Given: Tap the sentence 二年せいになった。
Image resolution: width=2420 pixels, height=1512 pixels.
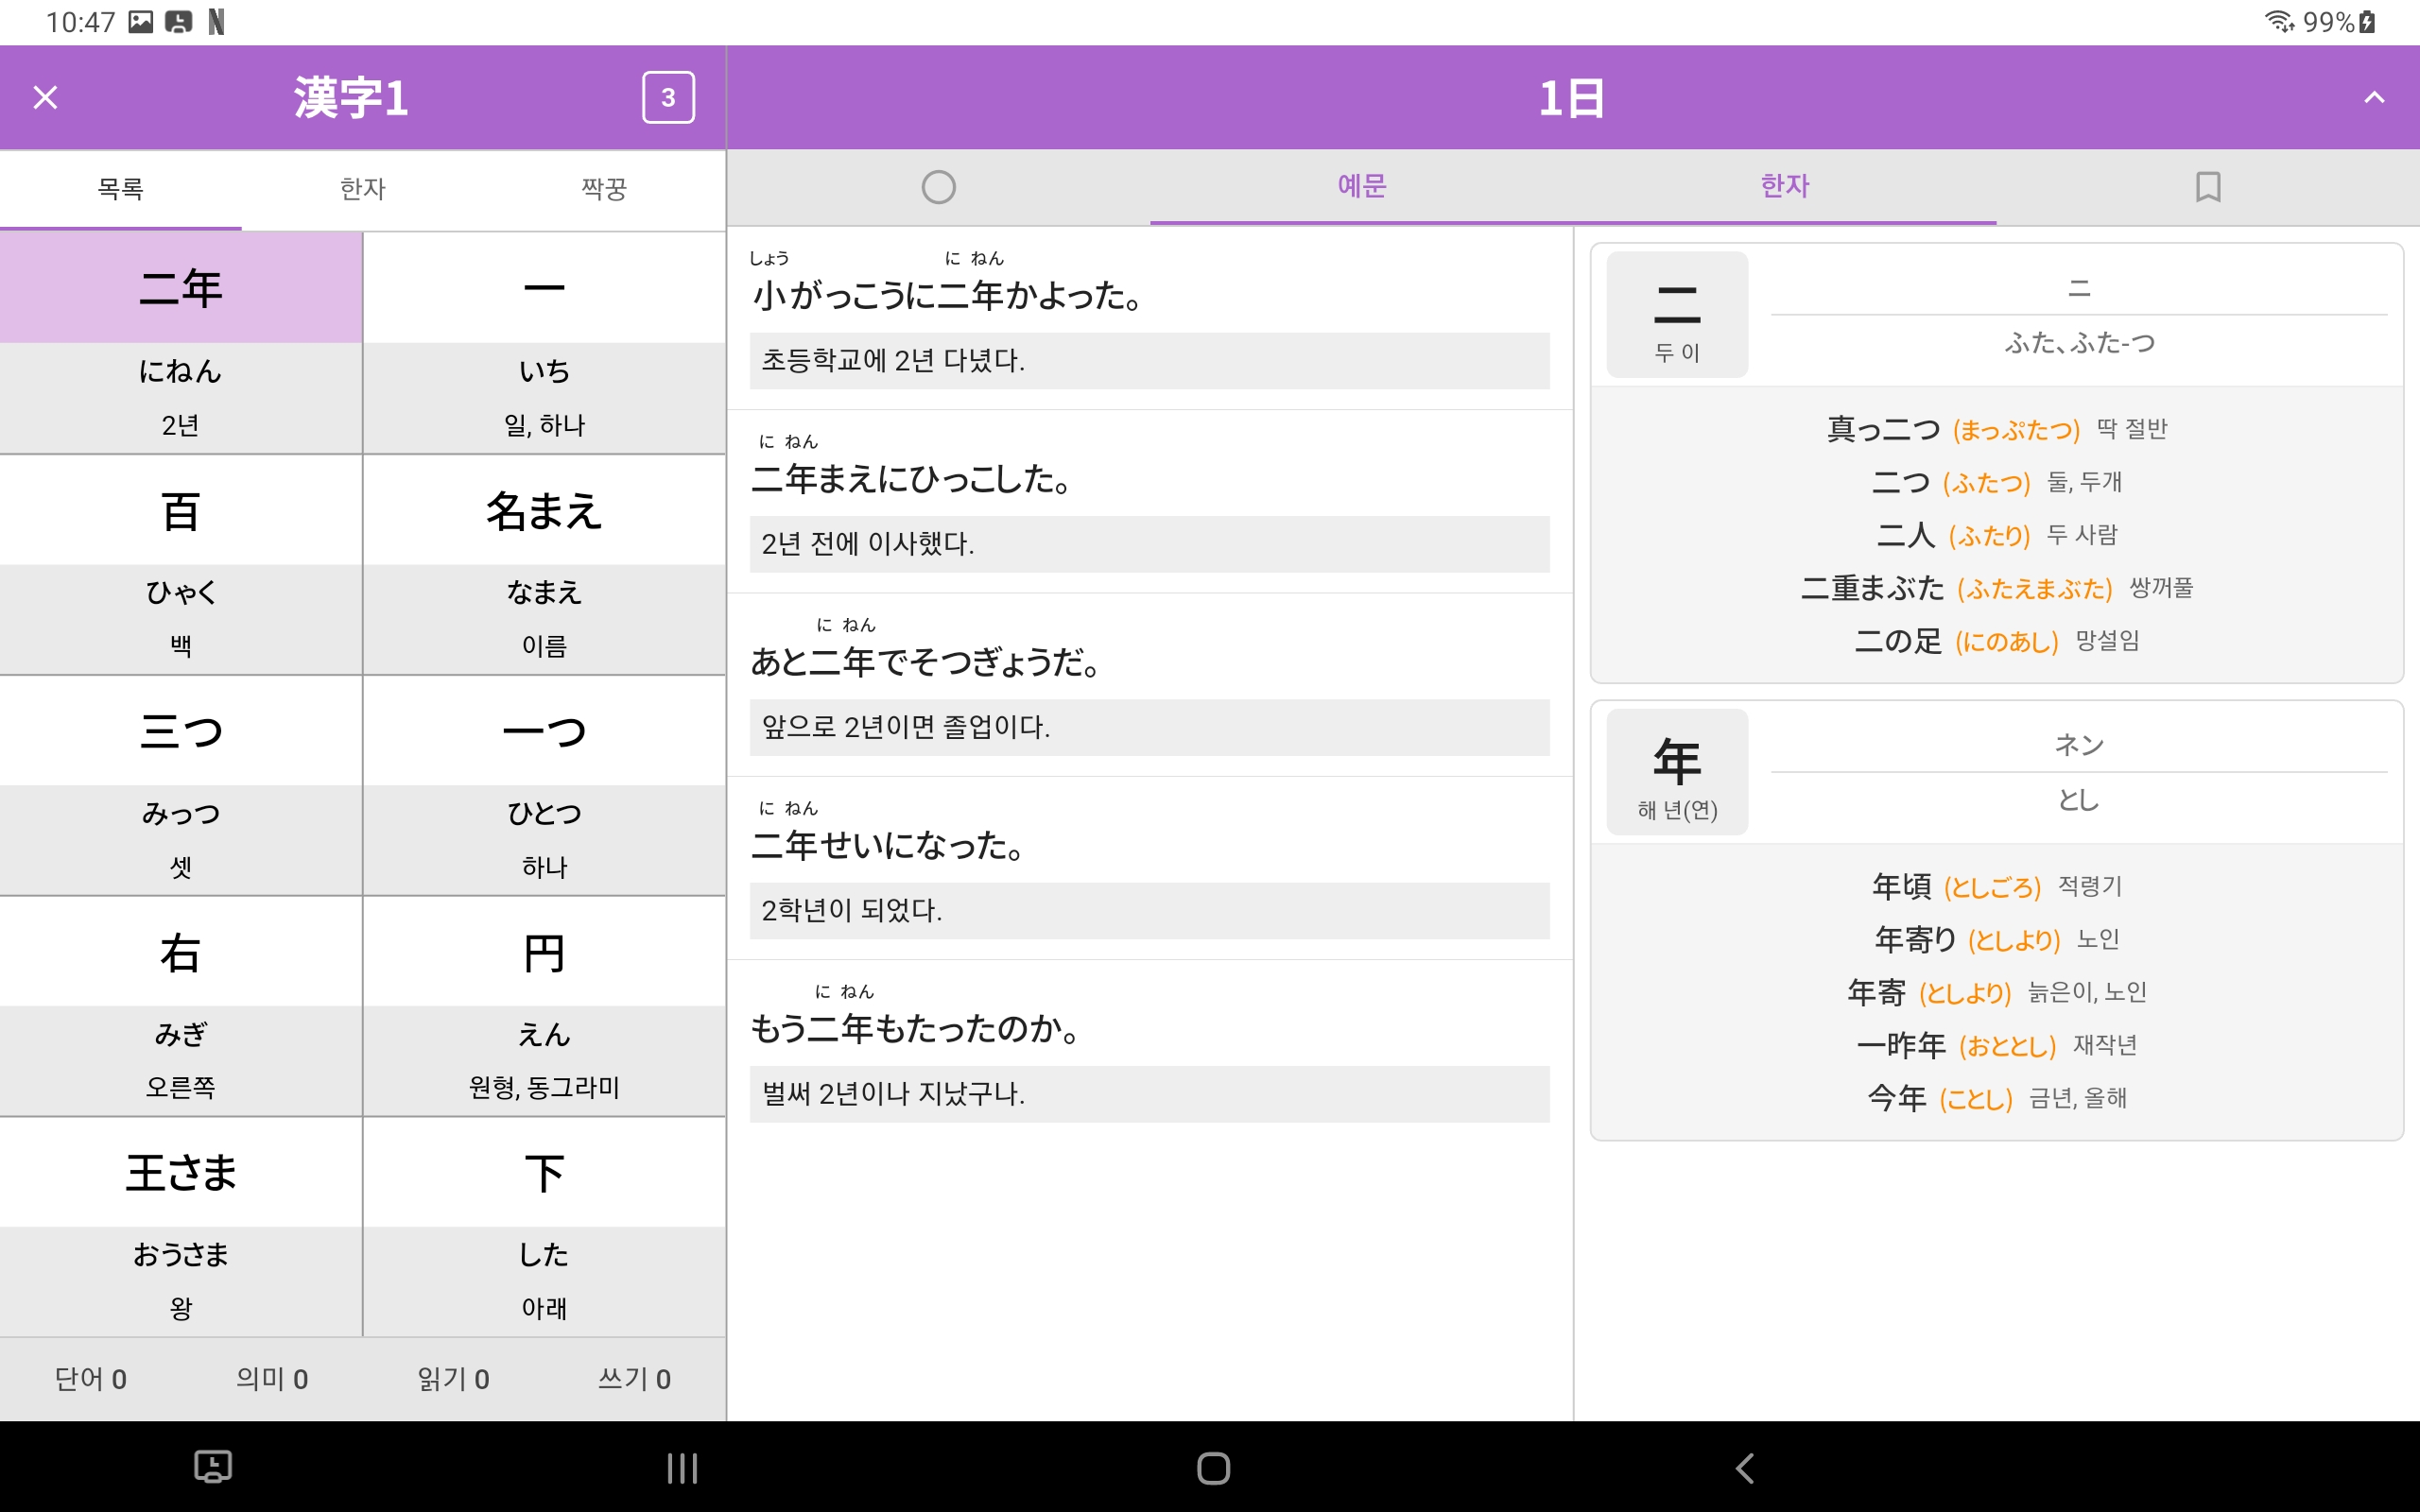Looking at the screenshot, I should click(887, 846).
